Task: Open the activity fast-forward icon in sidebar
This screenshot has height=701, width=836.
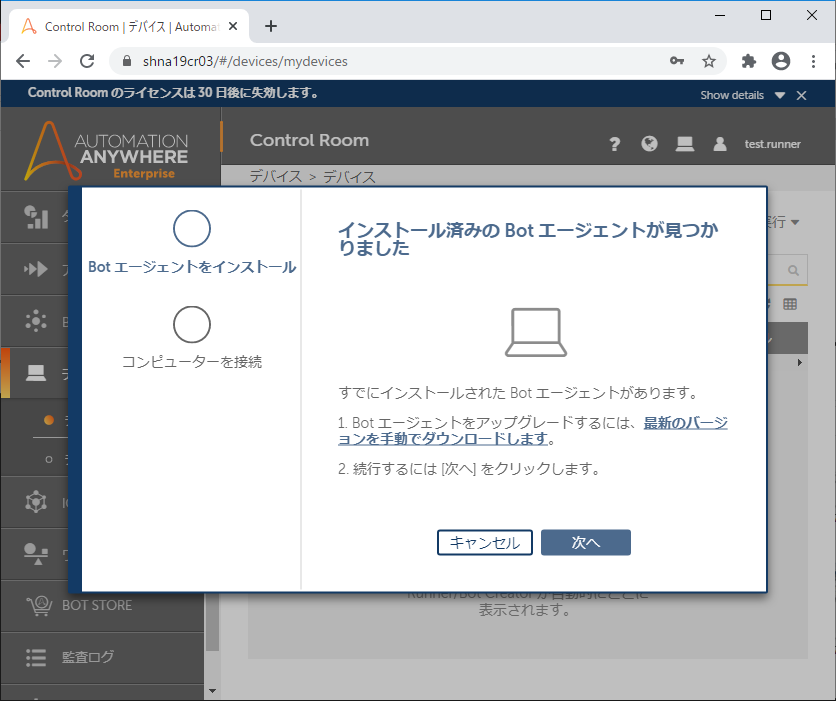Action: coord(36,269)
